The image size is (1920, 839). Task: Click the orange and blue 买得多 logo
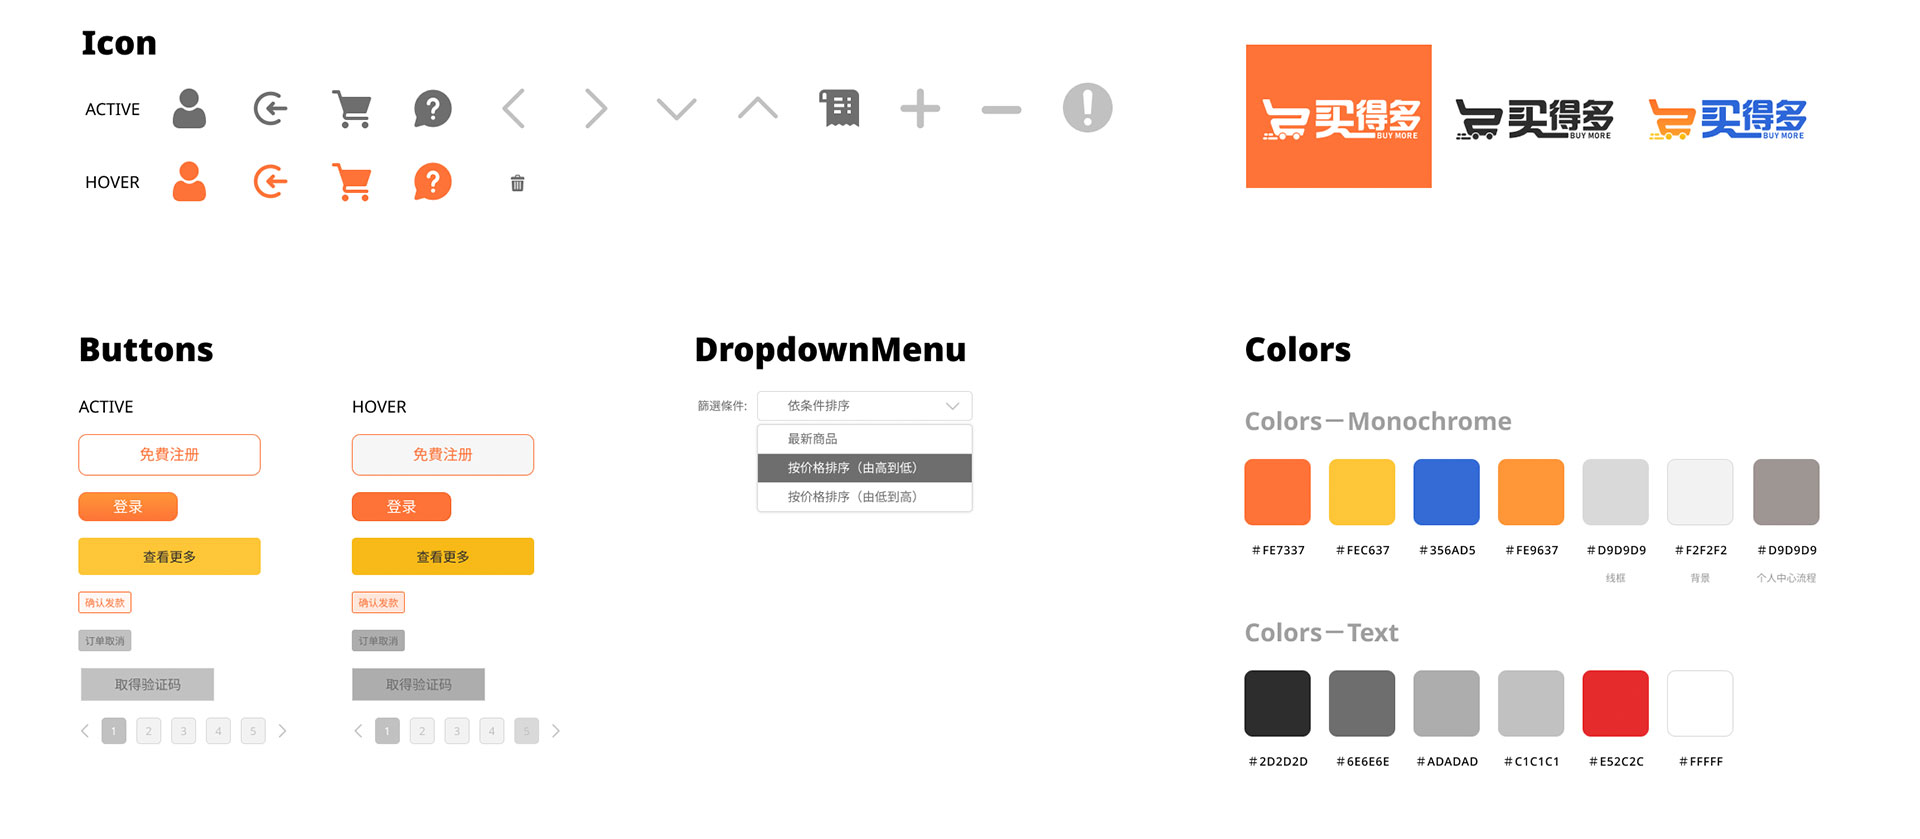pyautogui.click(x=1727, y=119)
